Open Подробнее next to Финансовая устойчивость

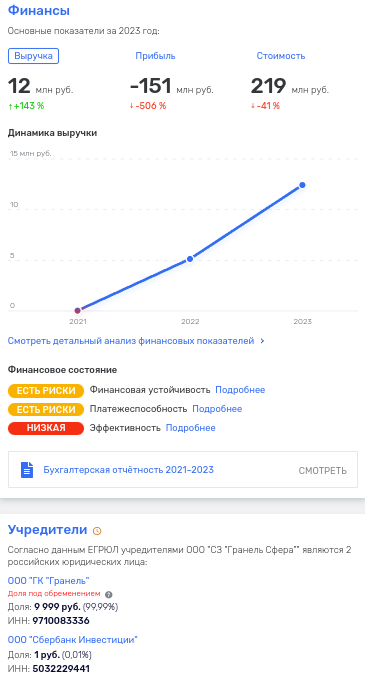(240, 390)
